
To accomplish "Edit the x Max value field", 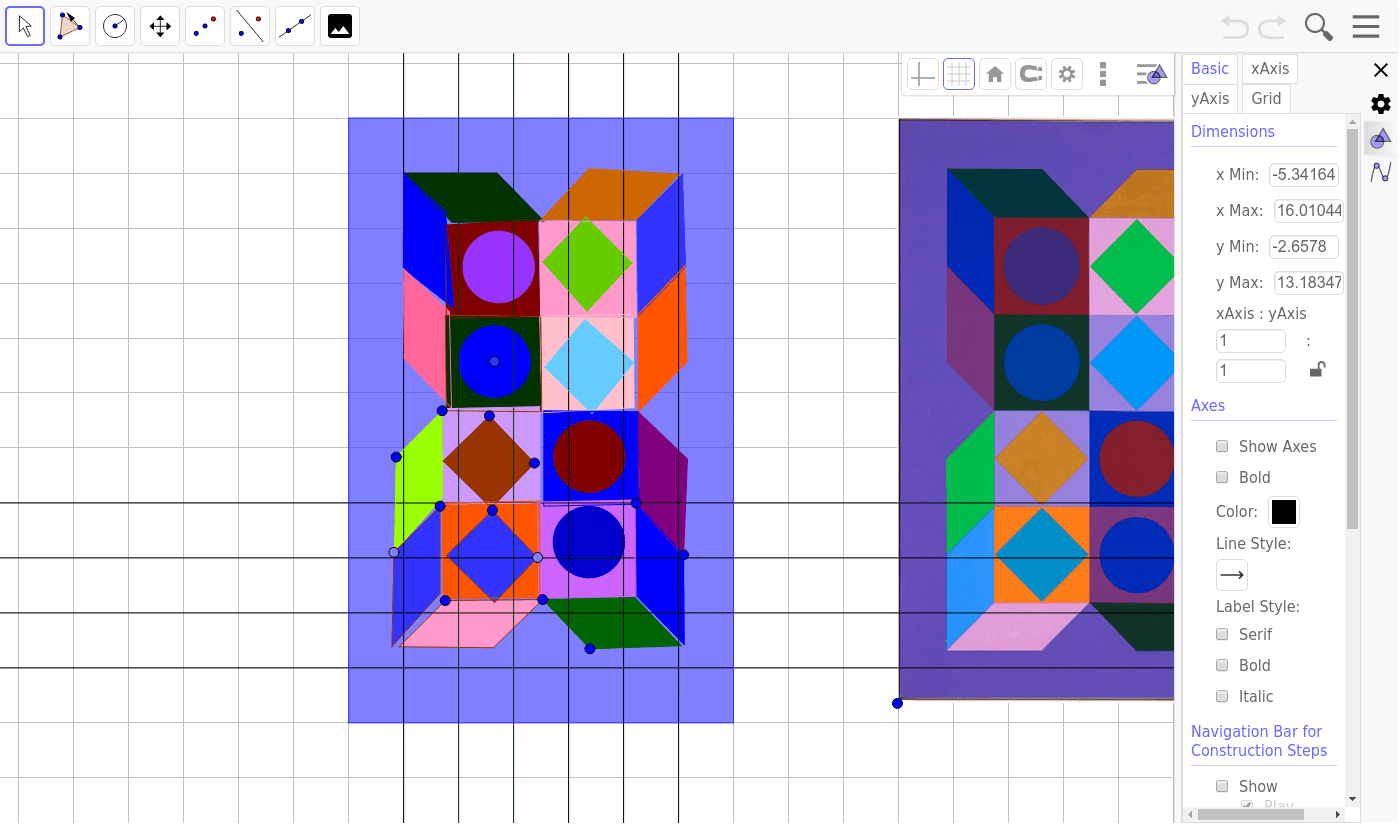I will click(x=1309, y=211).
